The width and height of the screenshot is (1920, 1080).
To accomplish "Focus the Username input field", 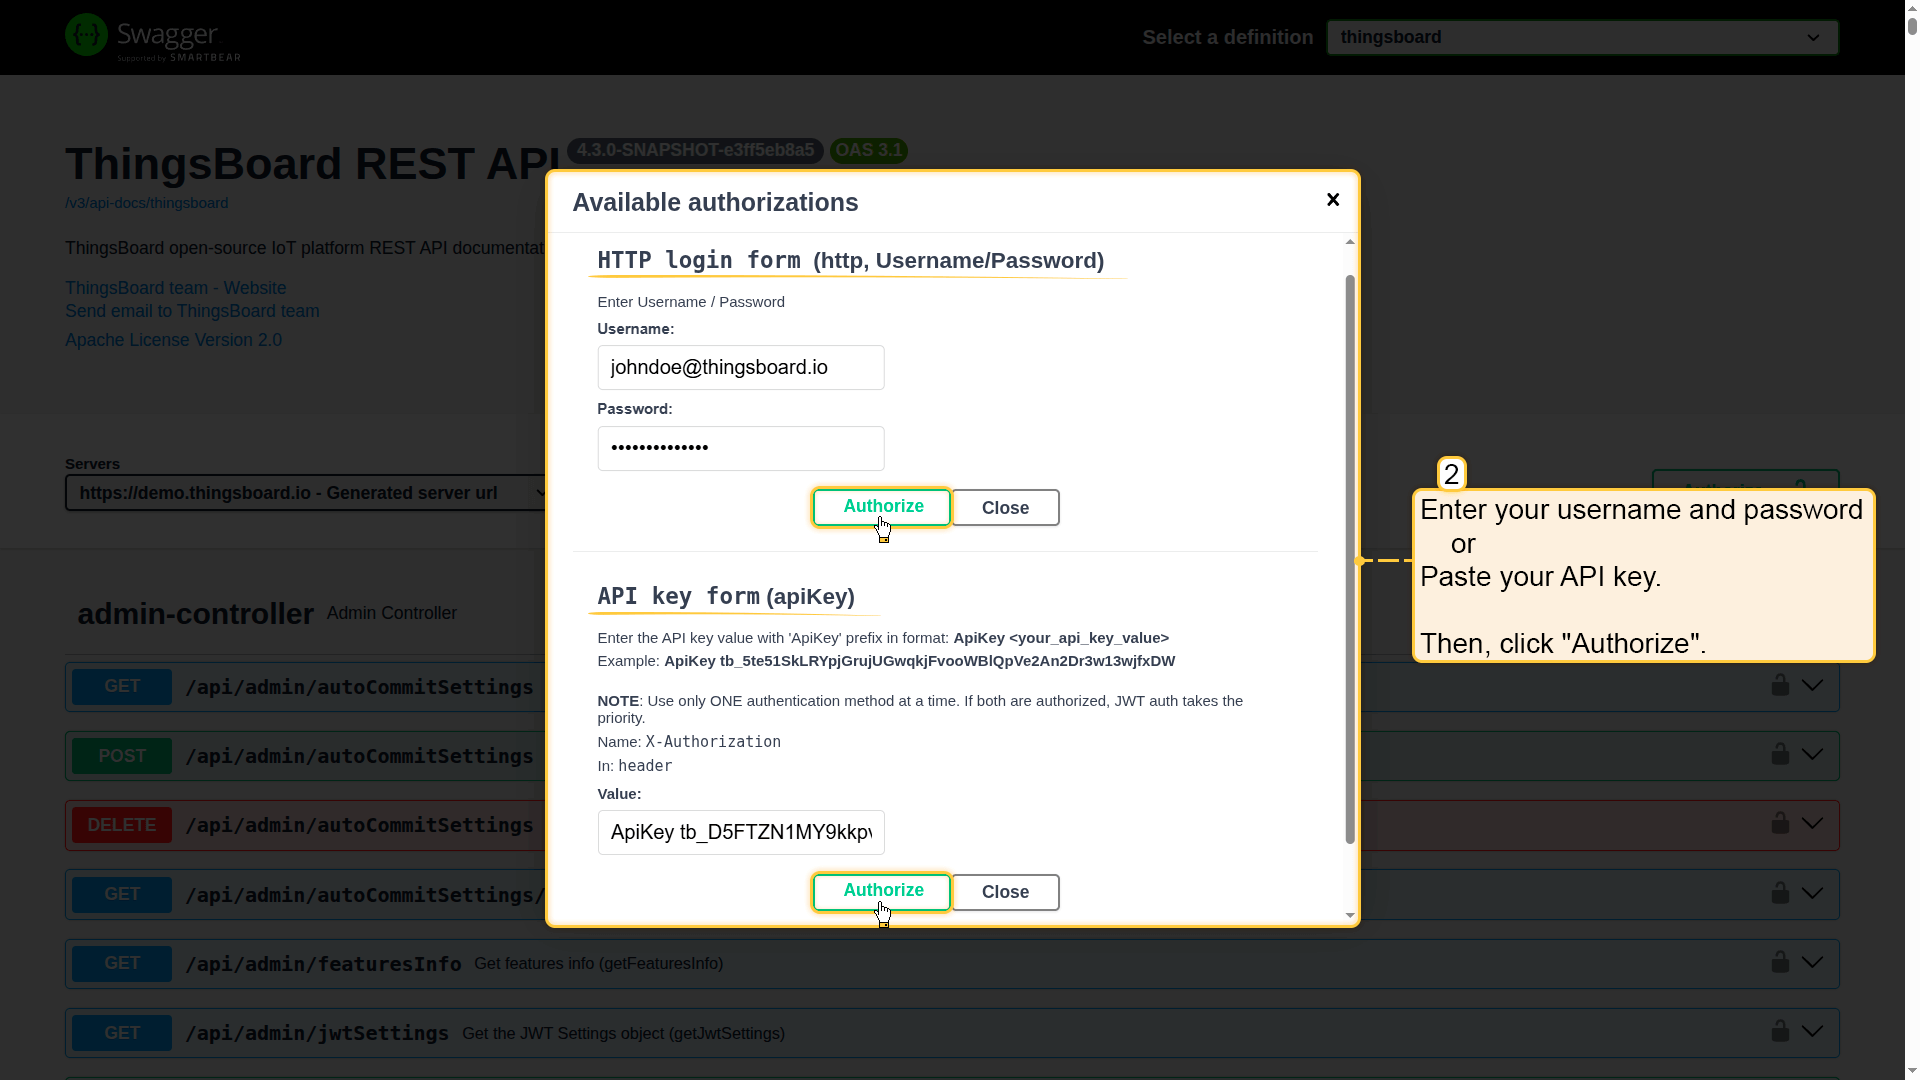I will (740, 367).
